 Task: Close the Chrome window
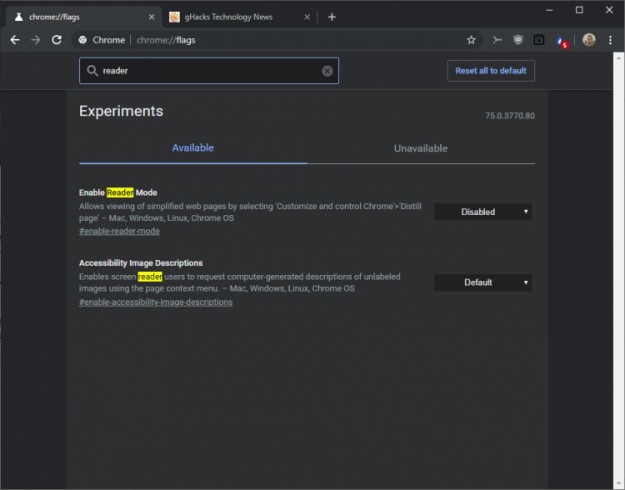(609, 10)
